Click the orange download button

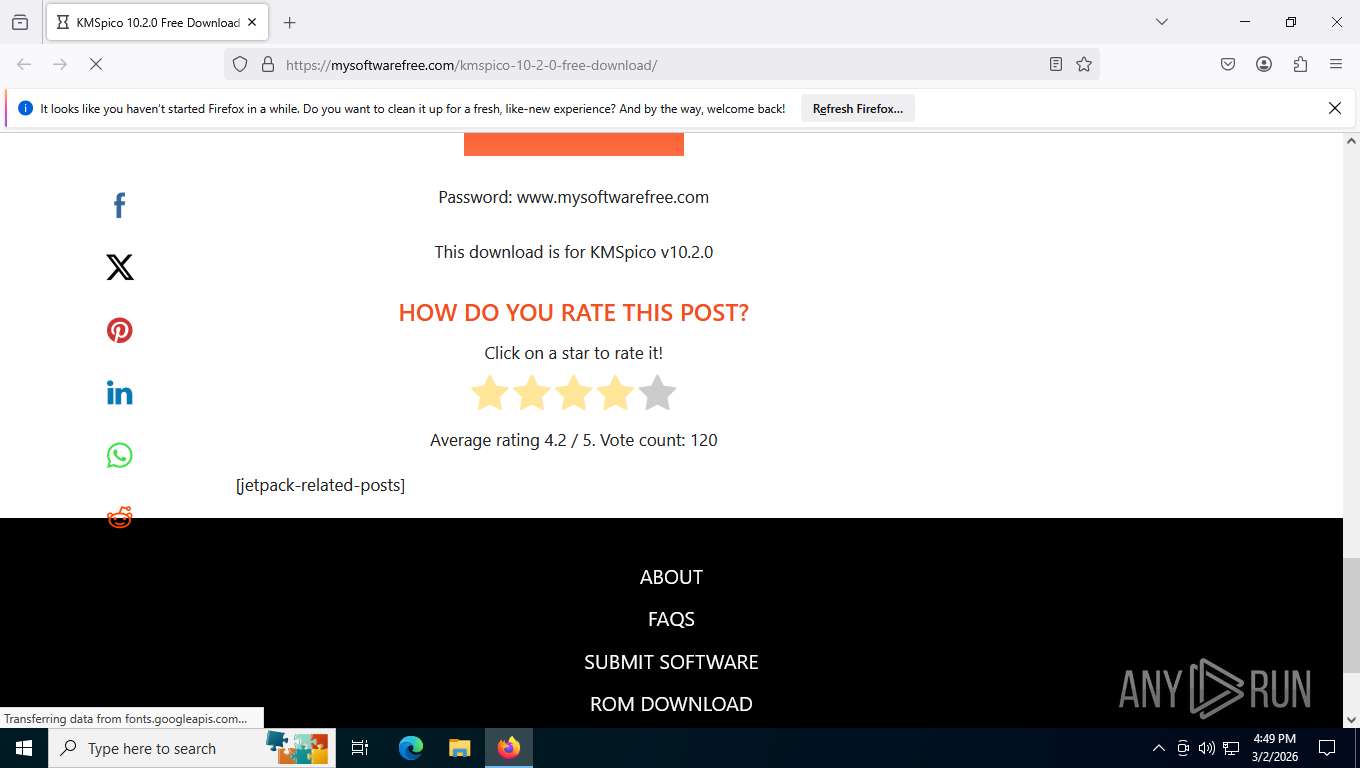coord(574,144)
